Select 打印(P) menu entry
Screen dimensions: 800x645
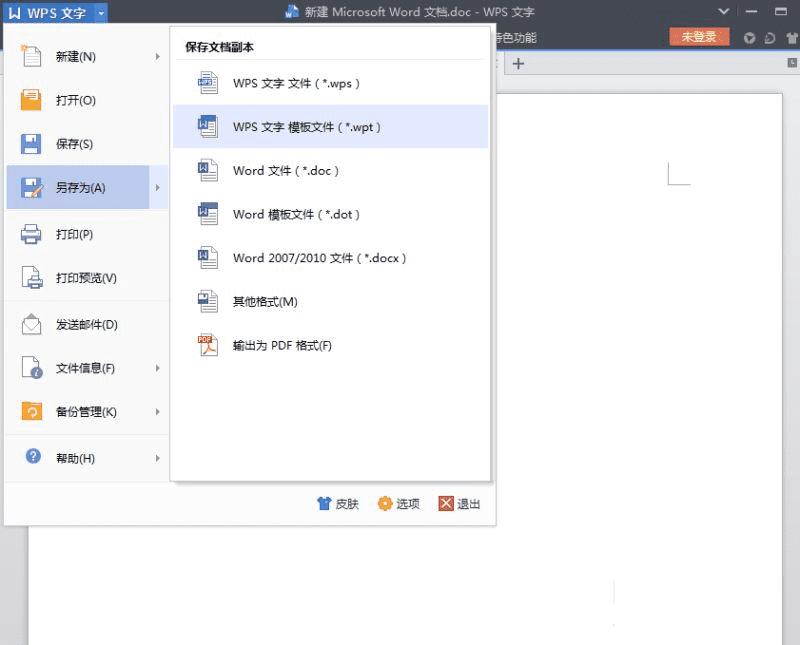coord(87,234)
